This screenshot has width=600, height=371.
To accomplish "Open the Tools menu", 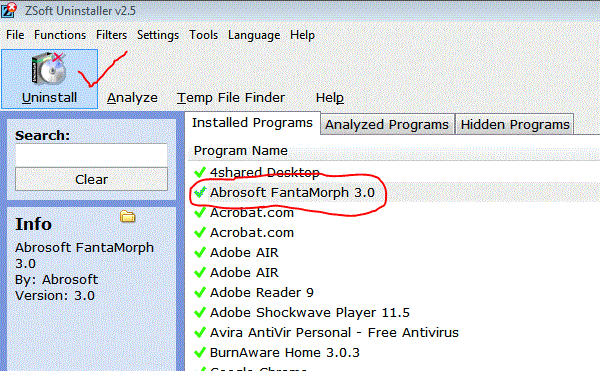I will click(x=204, y=35).
